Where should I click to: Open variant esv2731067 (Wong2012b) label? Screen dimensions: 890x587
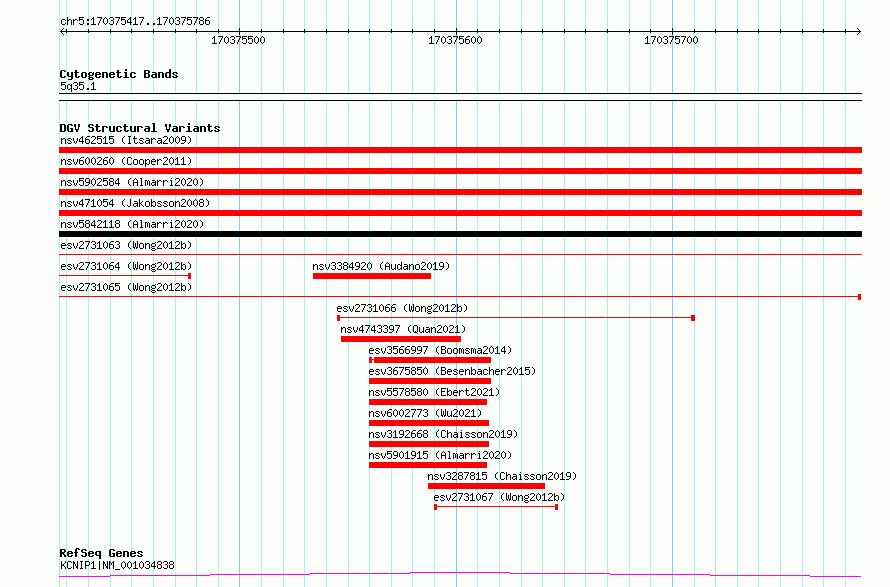pyautogui.click(x=499, y=497)
